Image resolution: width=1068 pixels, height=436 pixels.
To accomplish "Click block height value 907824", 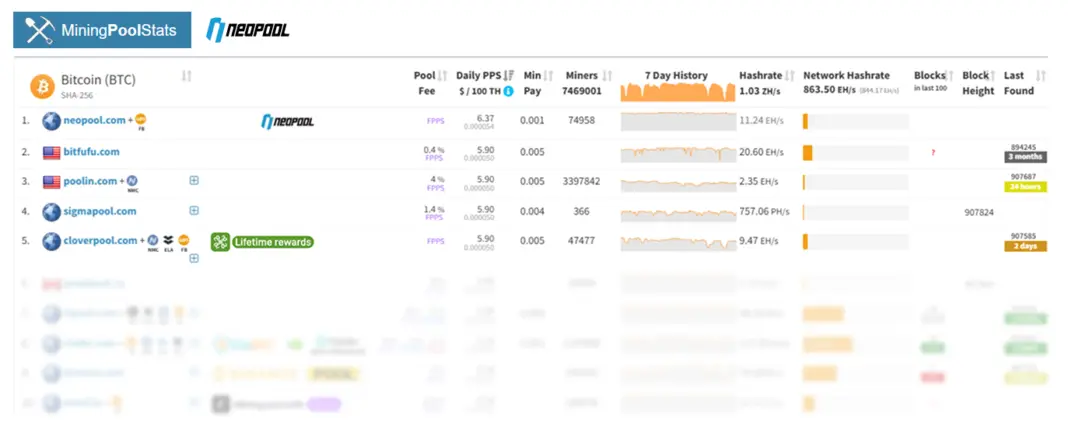I will (x=979, y=213).
